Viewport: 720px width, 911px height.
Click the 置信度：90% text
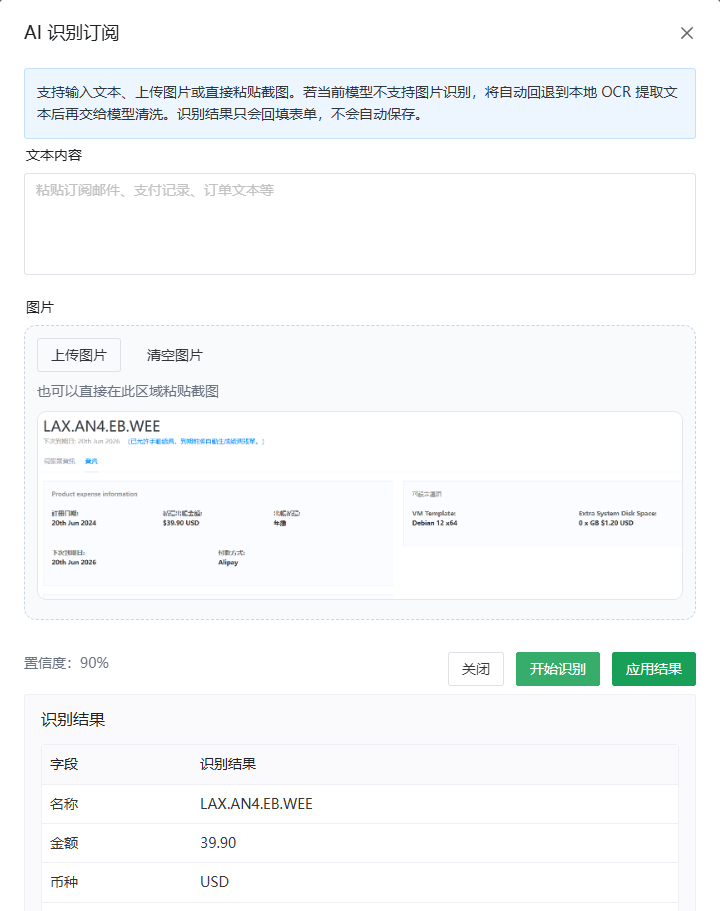[66, 663]
